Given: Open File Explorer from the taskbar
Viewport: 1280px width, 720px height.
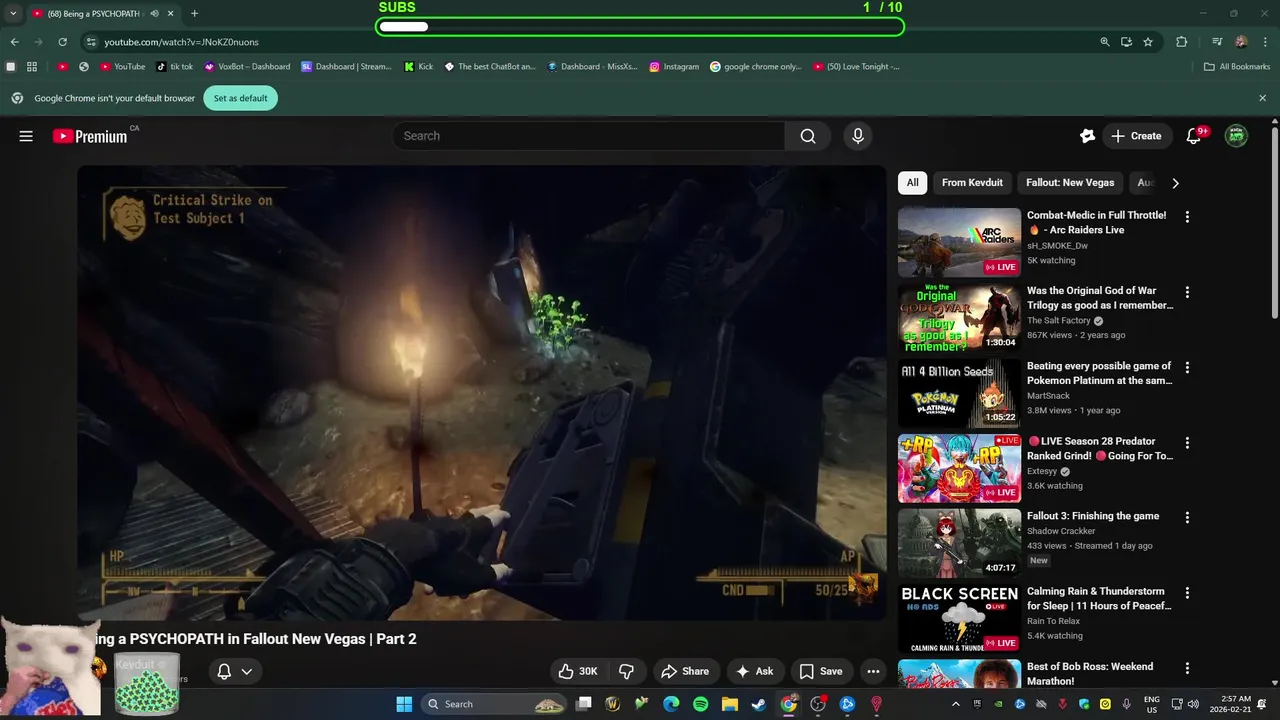Looking at the screenshot, I should coord(729,704).
